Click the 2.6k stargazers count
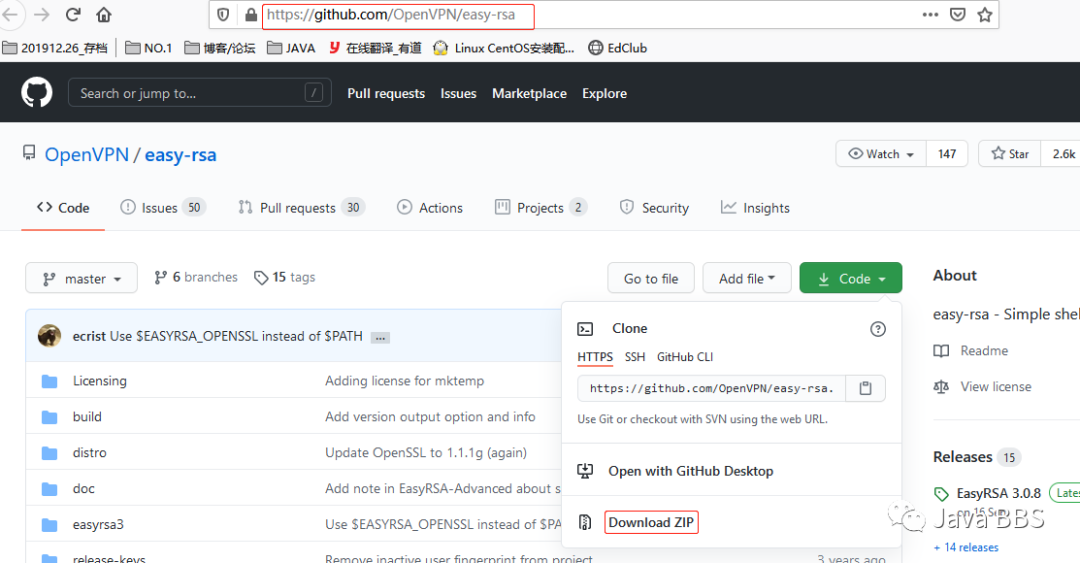 pos(1063,154)
